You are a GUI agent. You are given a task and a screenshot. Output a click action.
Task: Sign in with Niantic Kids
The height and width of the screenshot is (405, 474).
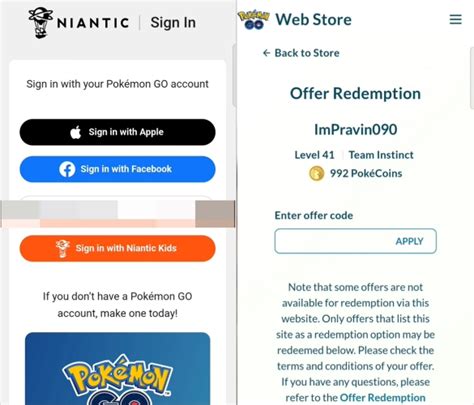(x=117, y=248)
